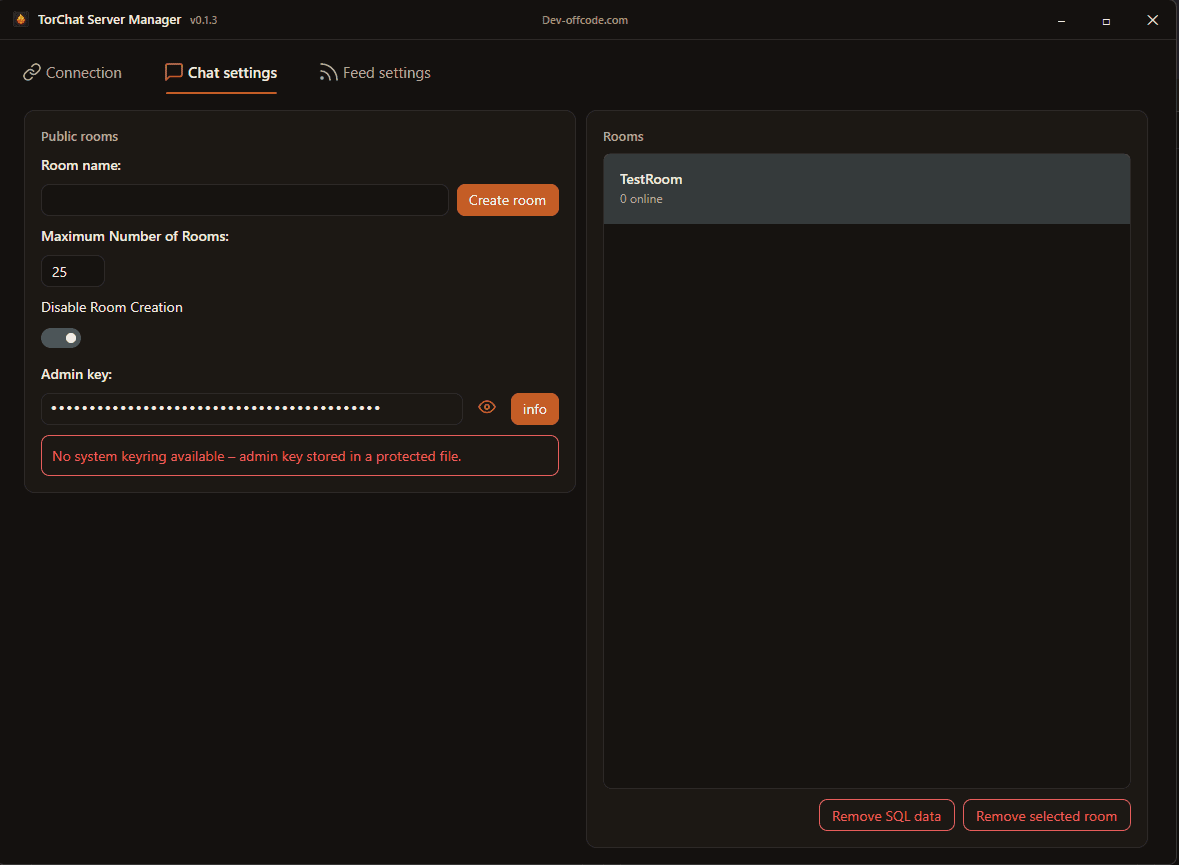
Task: Select the TestRoom entry in Rooms list
Action: (x=866, y=189)
